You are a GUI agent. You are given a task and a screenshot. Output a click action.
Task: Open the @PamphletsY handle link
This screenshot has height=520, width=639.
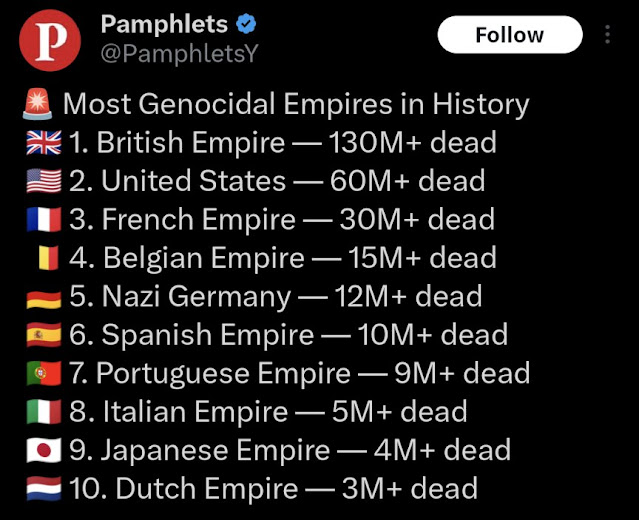179,53
